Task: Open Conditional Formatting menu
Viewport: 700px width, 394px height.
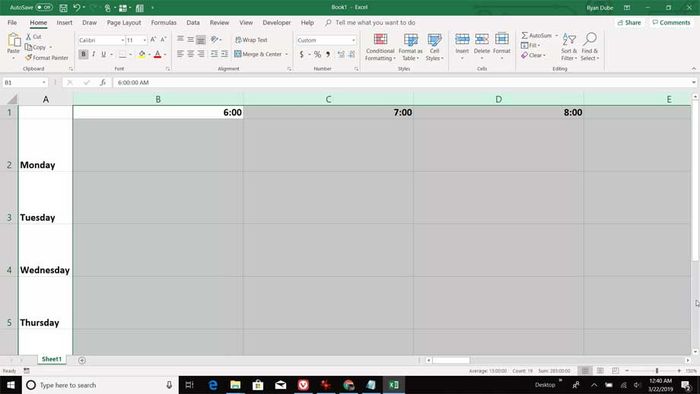Action: 380,47
